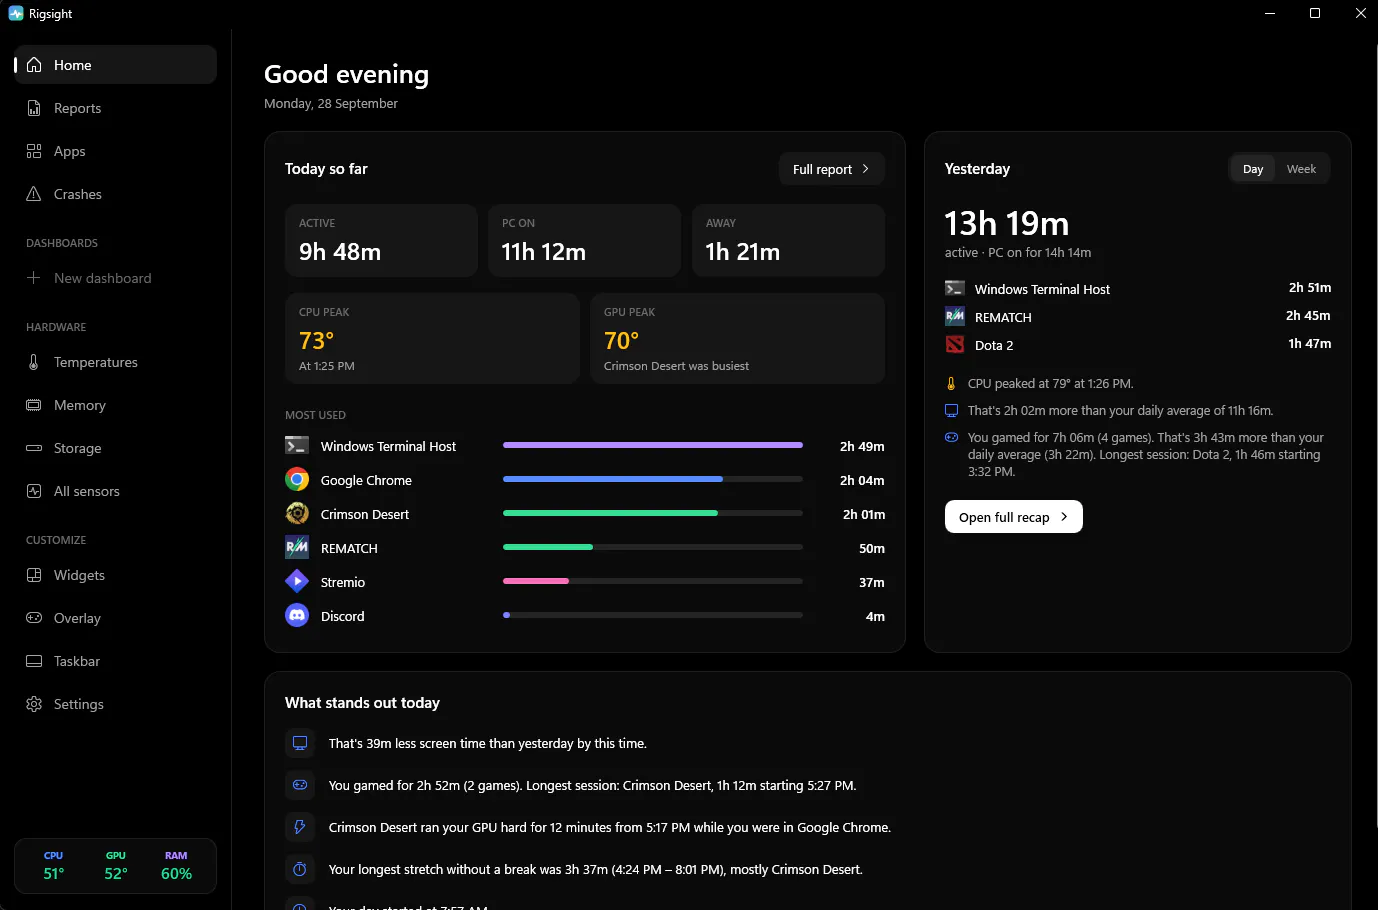This screenshot has width=1378, height=910.
Task: Click the Settings gear icon
Action: tap(34, 704)
